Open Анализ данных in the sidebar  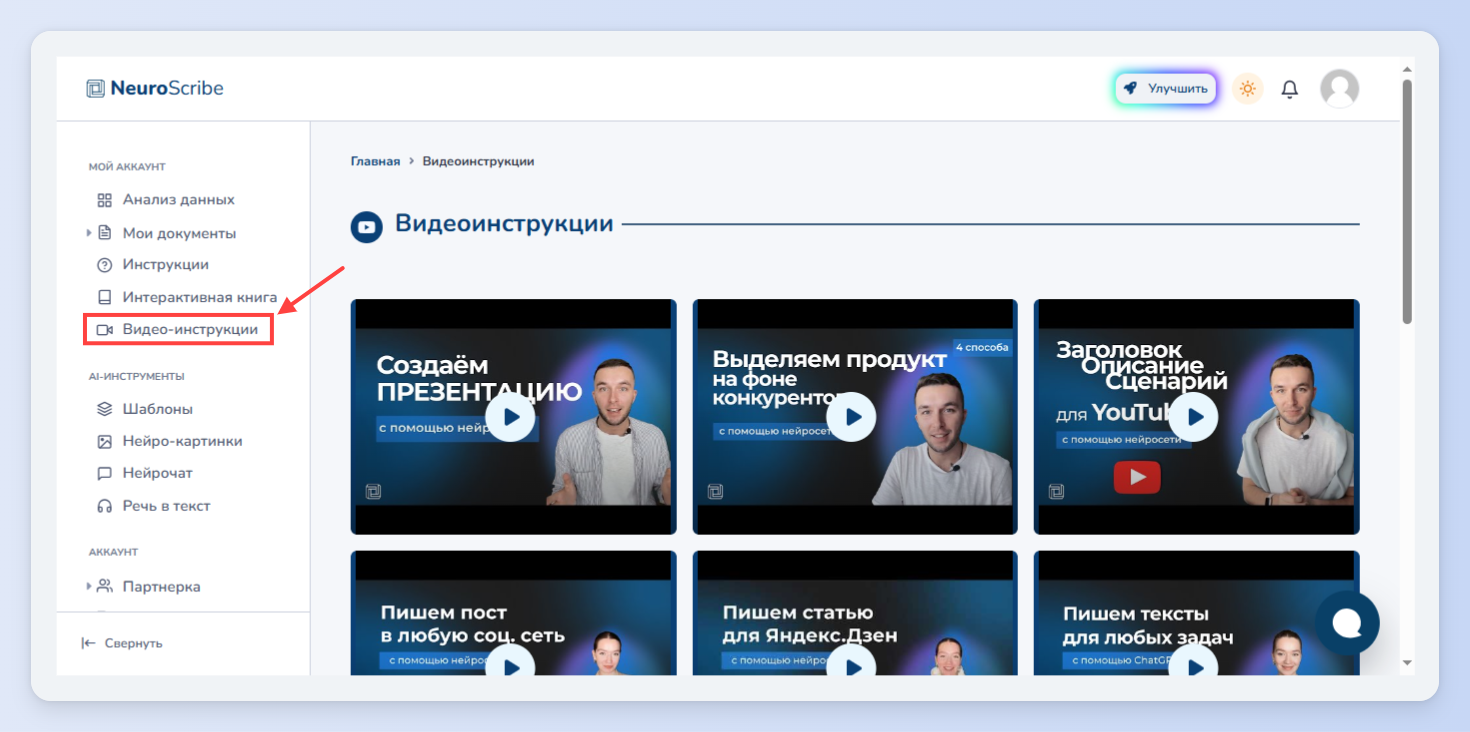pyautogui.click(x=178, y=199)
